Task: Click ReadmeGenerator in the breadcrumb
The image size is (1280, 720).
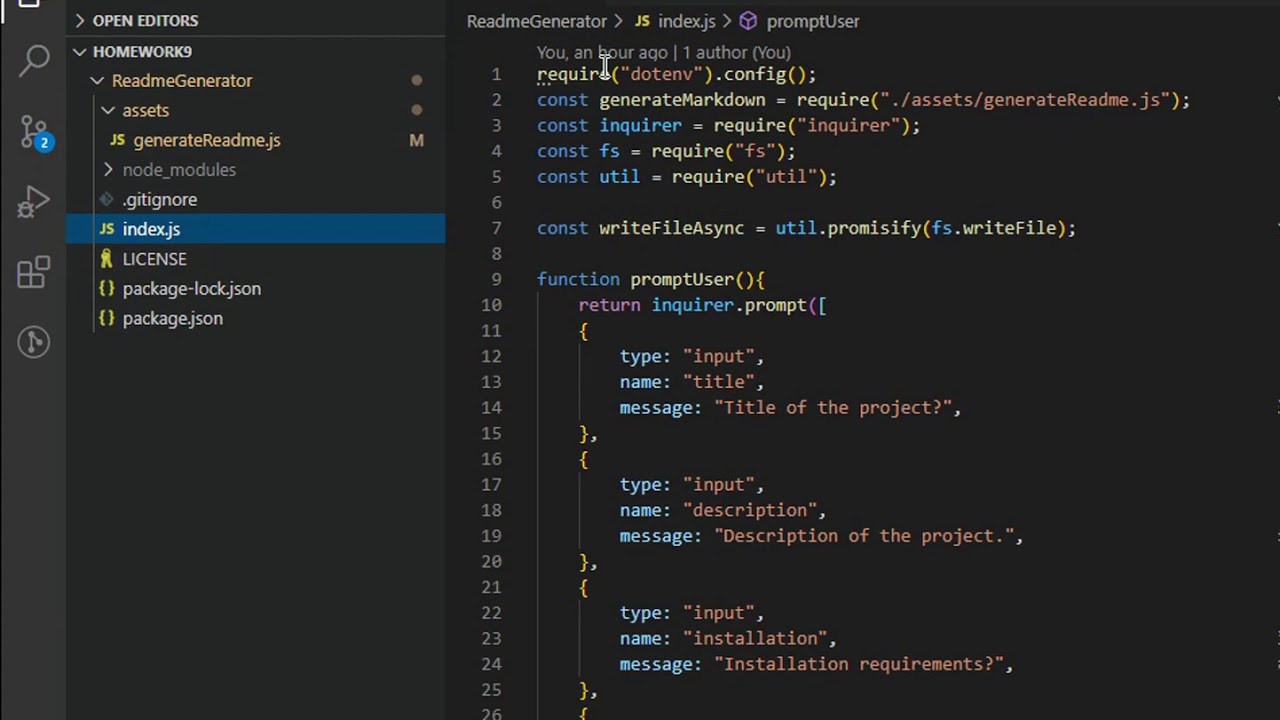Action: 536,21
